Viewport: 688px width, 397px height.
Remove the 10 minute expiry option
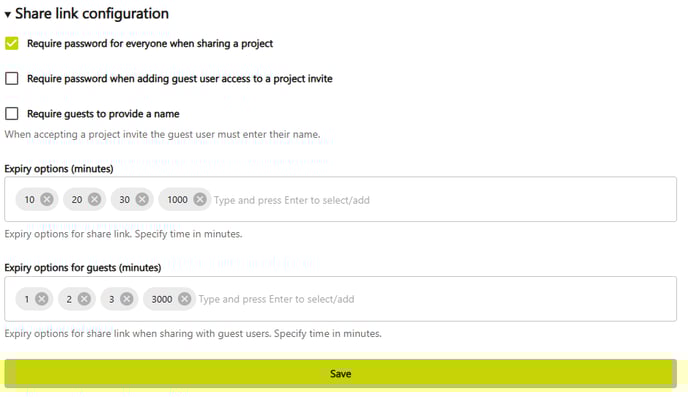[47, 200]
